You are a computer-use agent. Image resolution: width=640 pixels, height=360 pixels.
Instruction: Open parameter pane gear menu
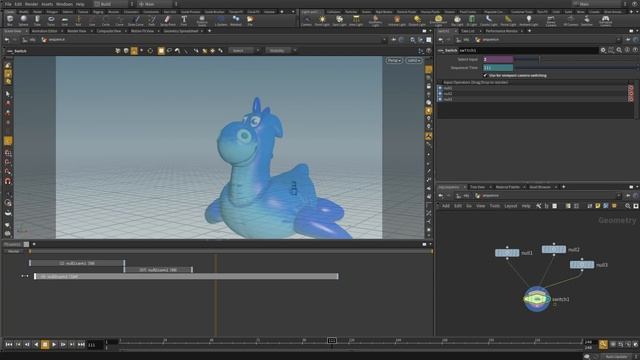(603, 50)
